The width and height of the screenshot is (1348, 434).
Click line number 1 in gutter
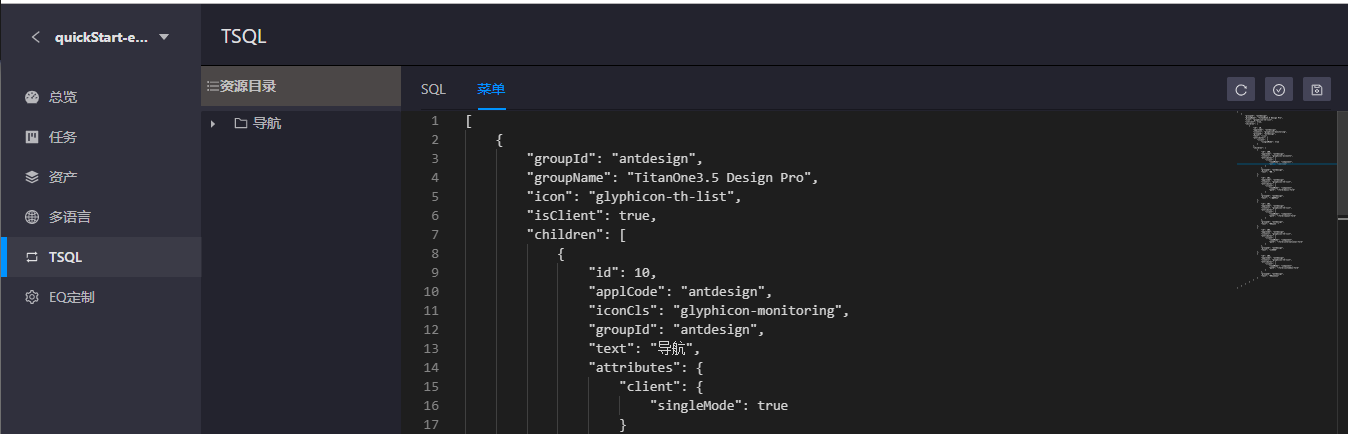tap(434, 121)
